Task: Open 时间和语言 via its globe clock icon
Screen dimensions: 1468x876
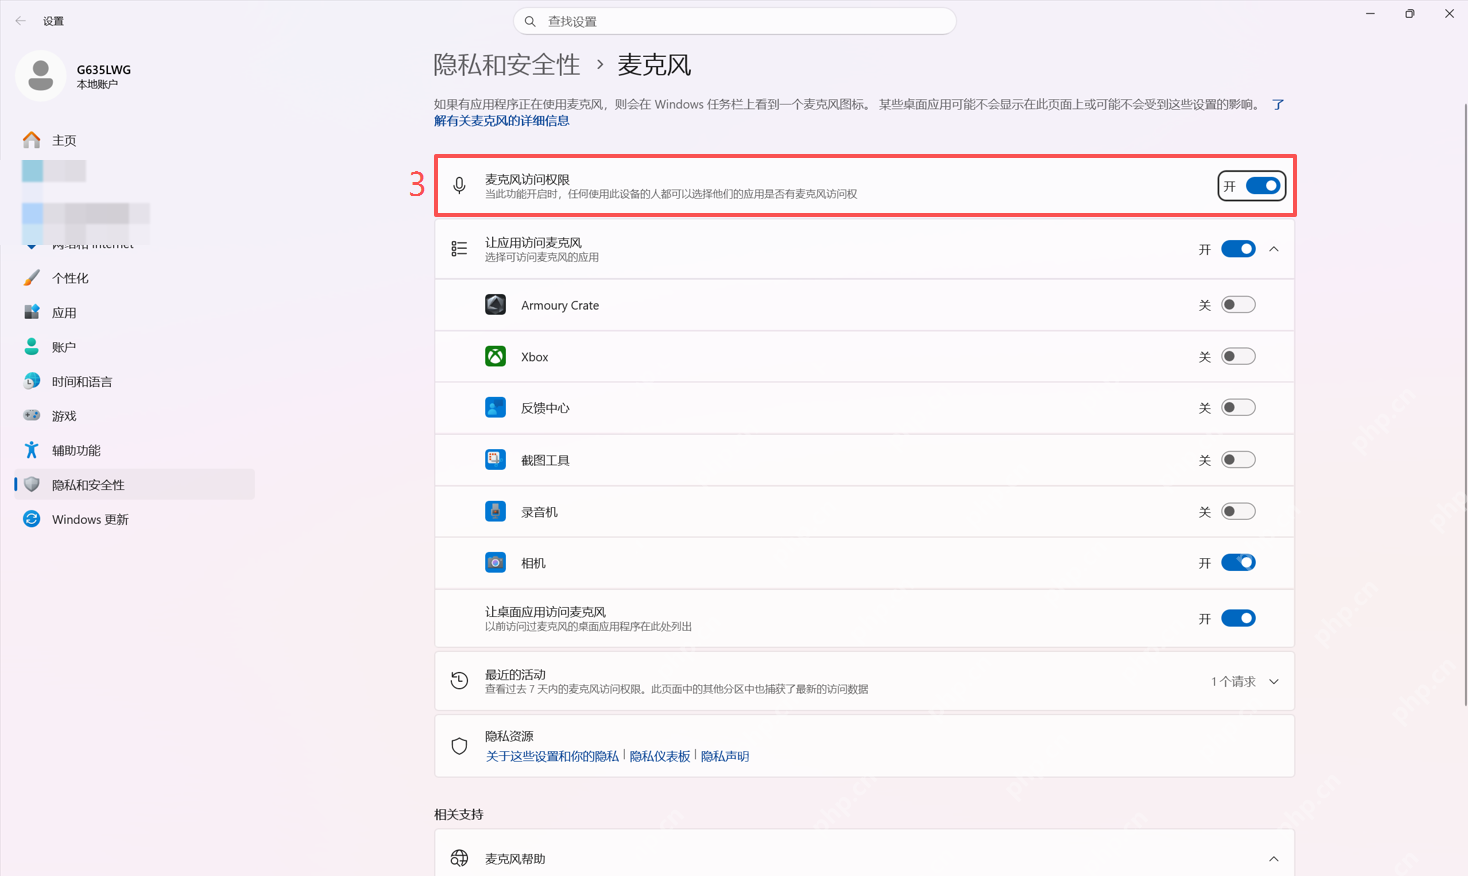Action: pos(32,381)
